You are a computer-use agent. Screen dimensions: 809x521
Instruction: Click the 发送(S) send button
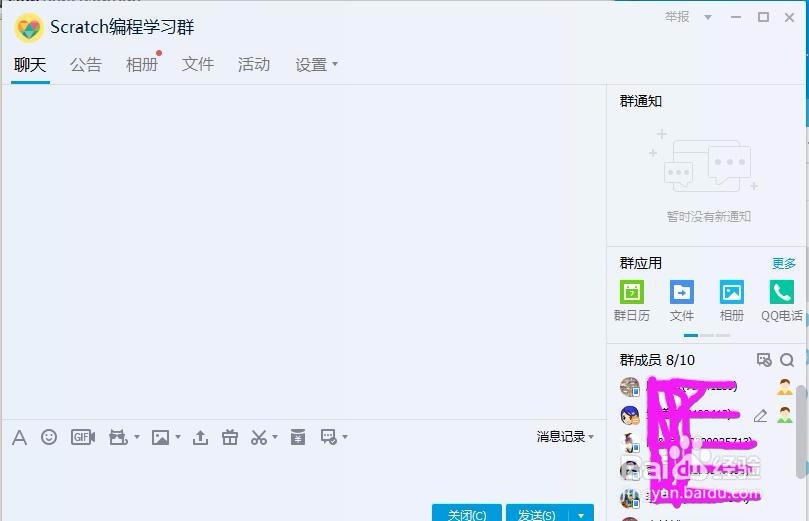coord(537,513)
